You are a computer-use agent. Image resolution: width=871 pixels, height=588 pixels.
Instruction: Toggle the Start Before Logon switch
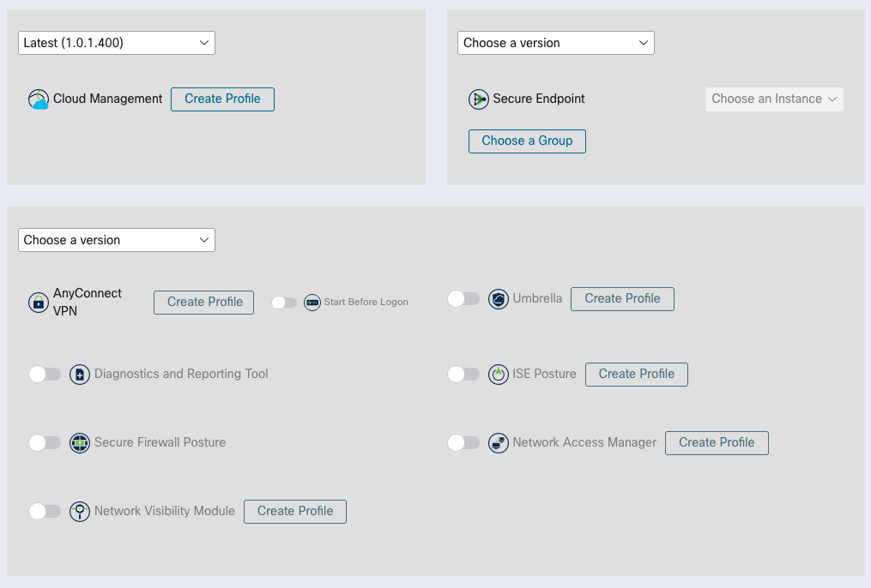coord(284,302)
